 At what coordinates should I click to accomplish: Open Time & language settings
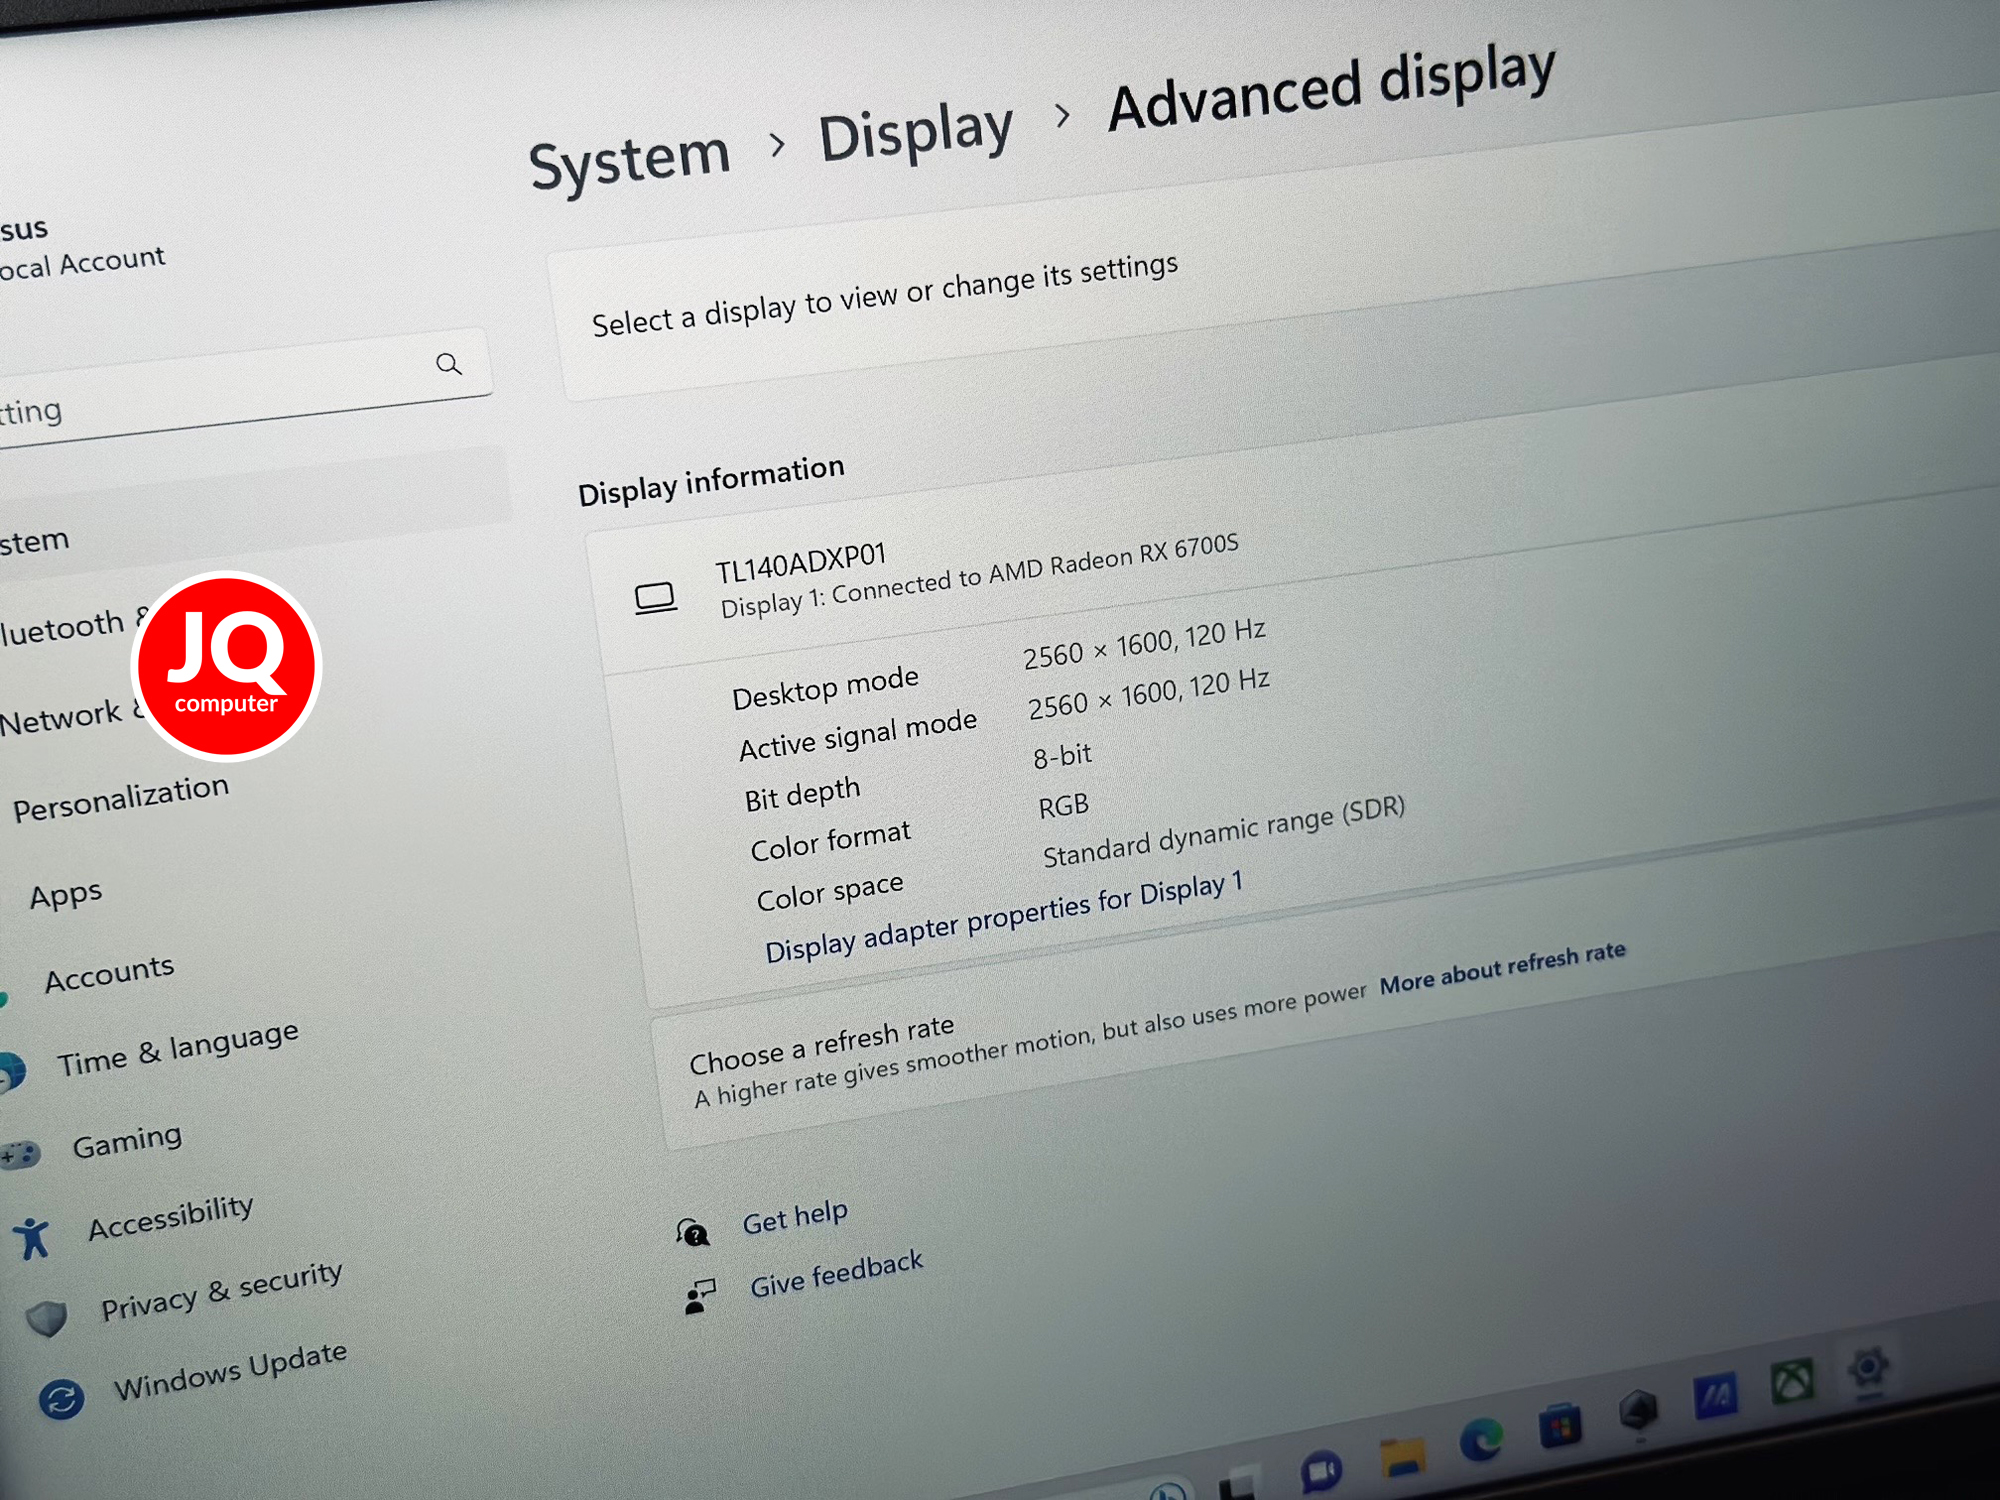coord(178,1047)
